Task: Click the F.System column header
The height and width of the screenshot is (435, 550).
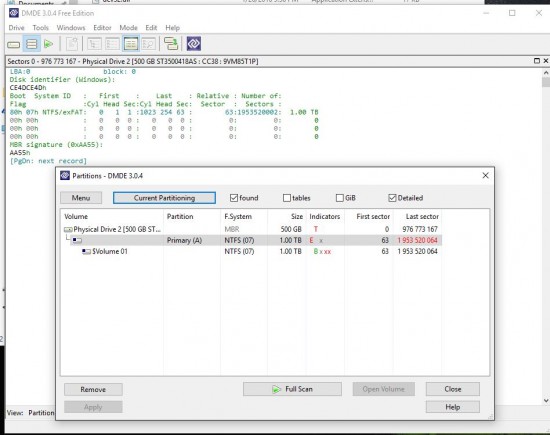Action: click(x=244, y=217)
